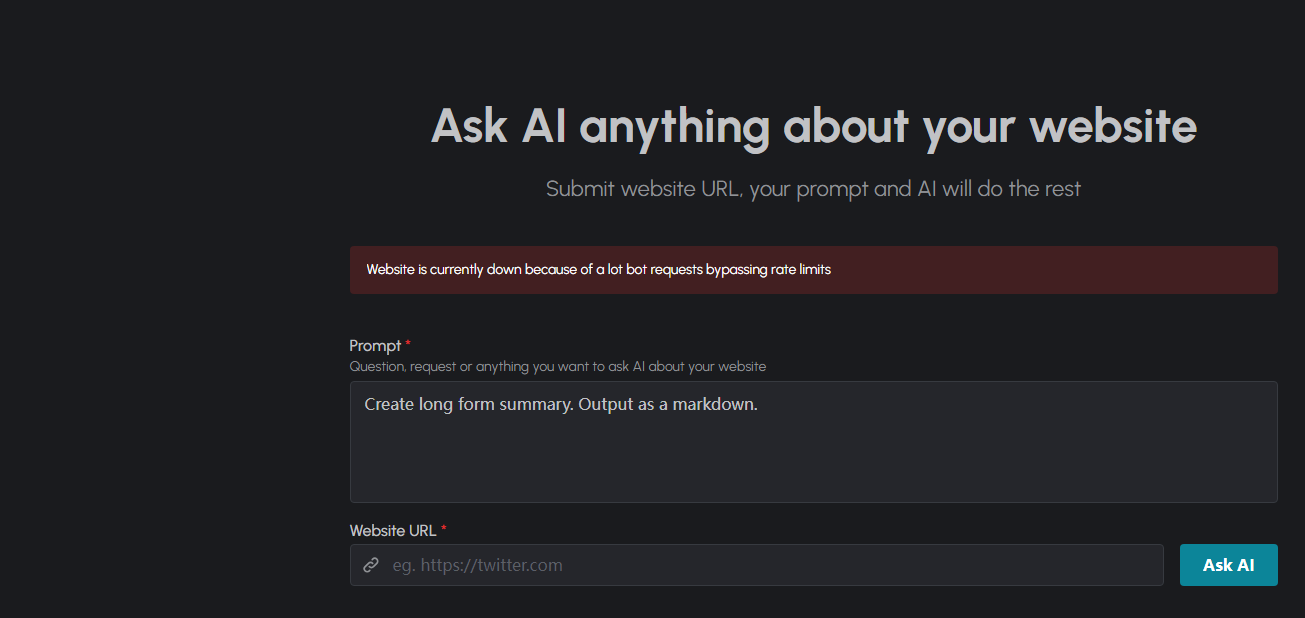Viewport: 1305px width, 618px height.
Task: Click the word "Output" in the prompt text
Action: point(607,404)
